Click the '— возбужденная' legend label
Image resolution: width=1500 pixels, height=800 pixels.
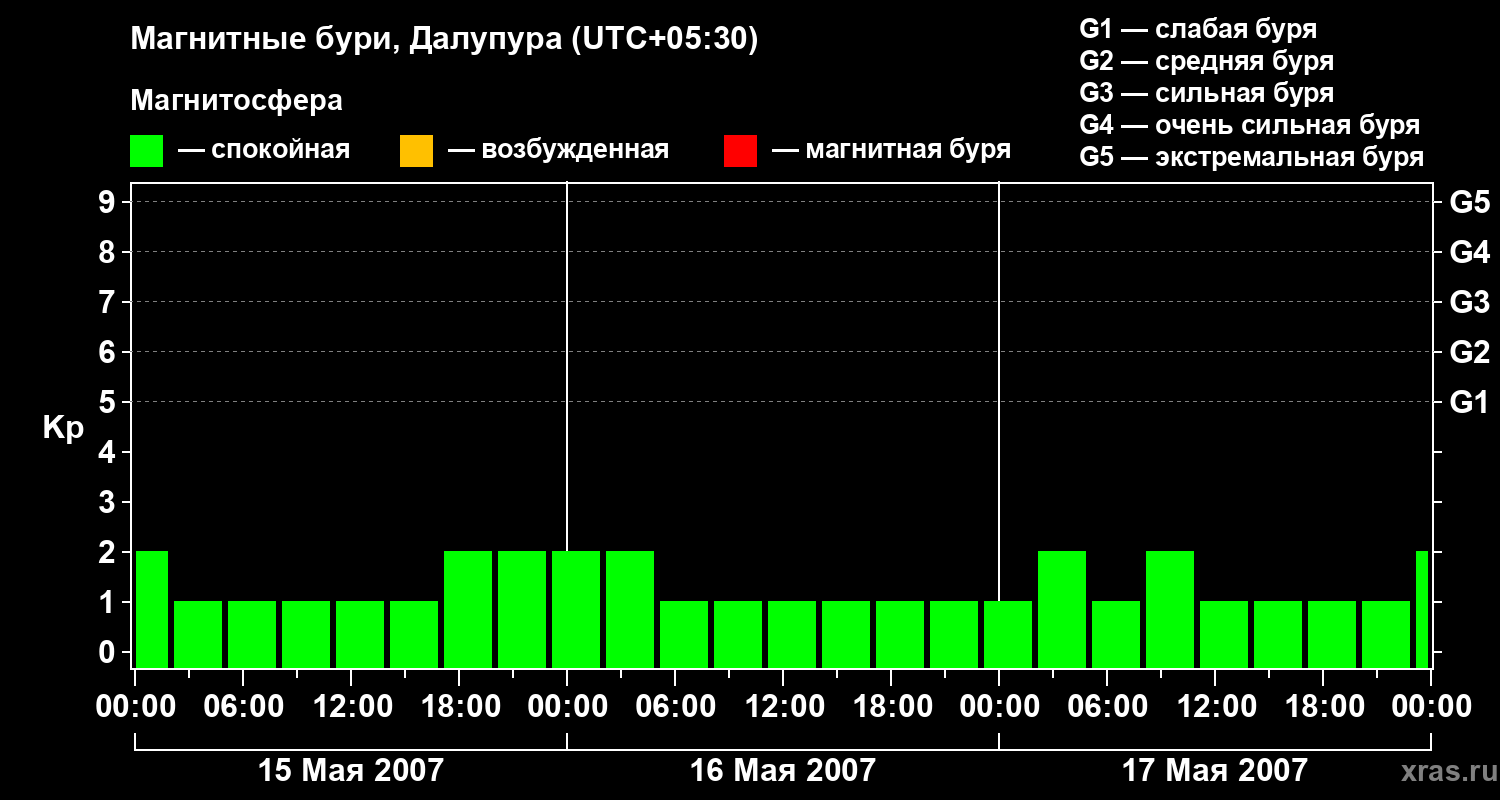coord(558,150)
